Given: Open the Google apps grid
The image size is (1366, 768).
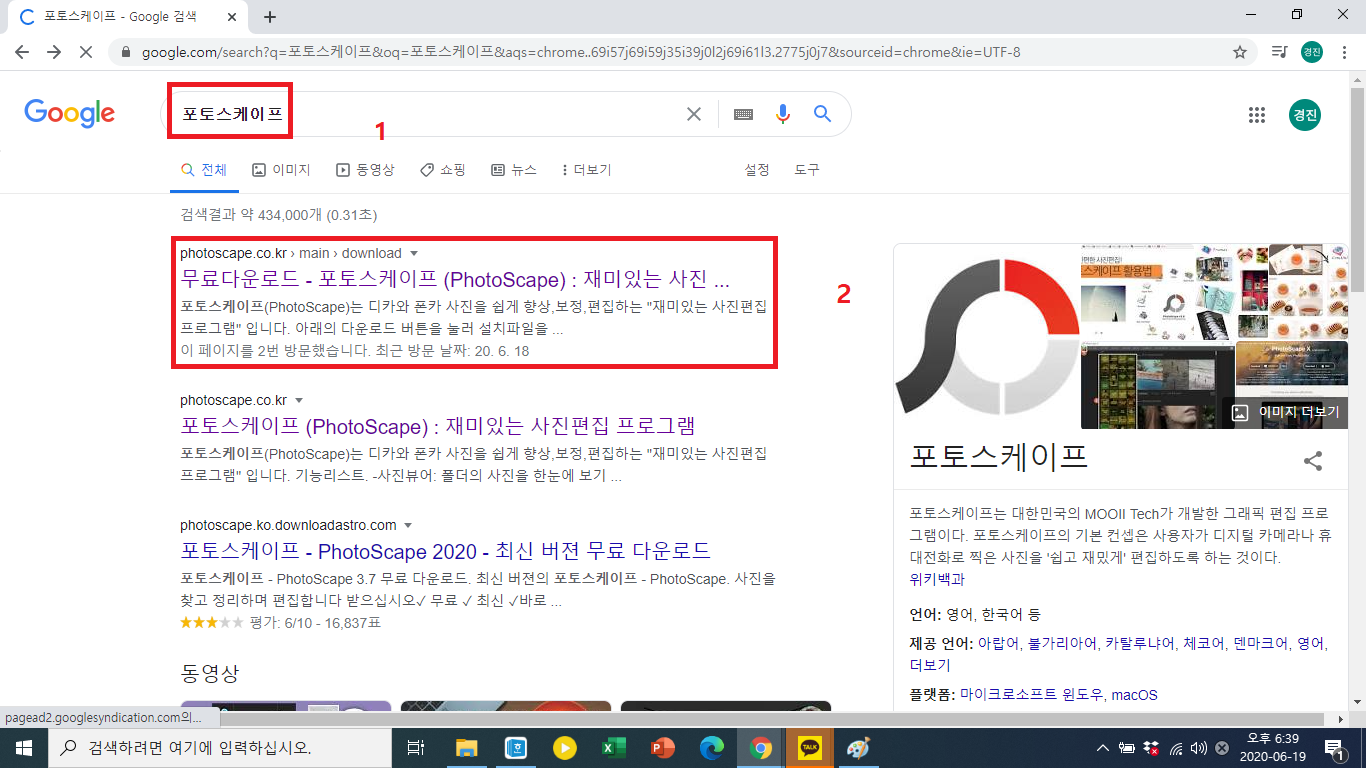Looking at the screenshot, I should 1257,114.
